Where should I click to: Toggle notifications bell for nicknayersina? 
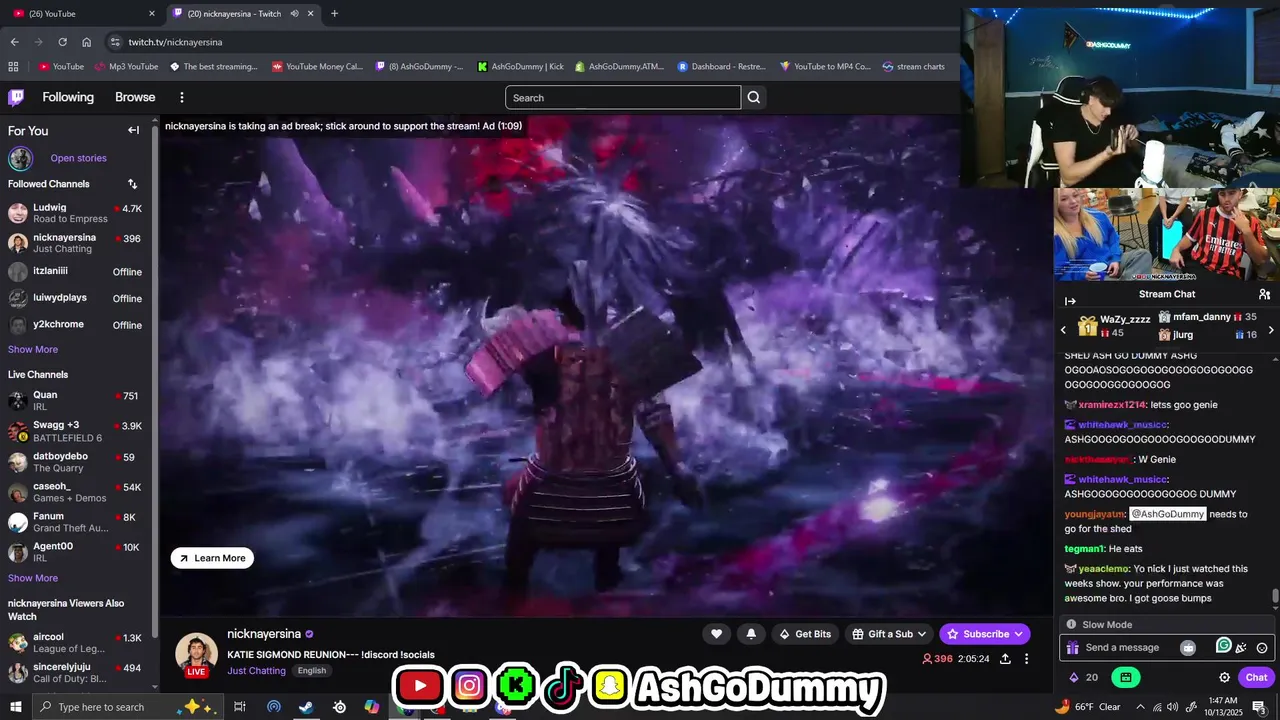(751, 634)
